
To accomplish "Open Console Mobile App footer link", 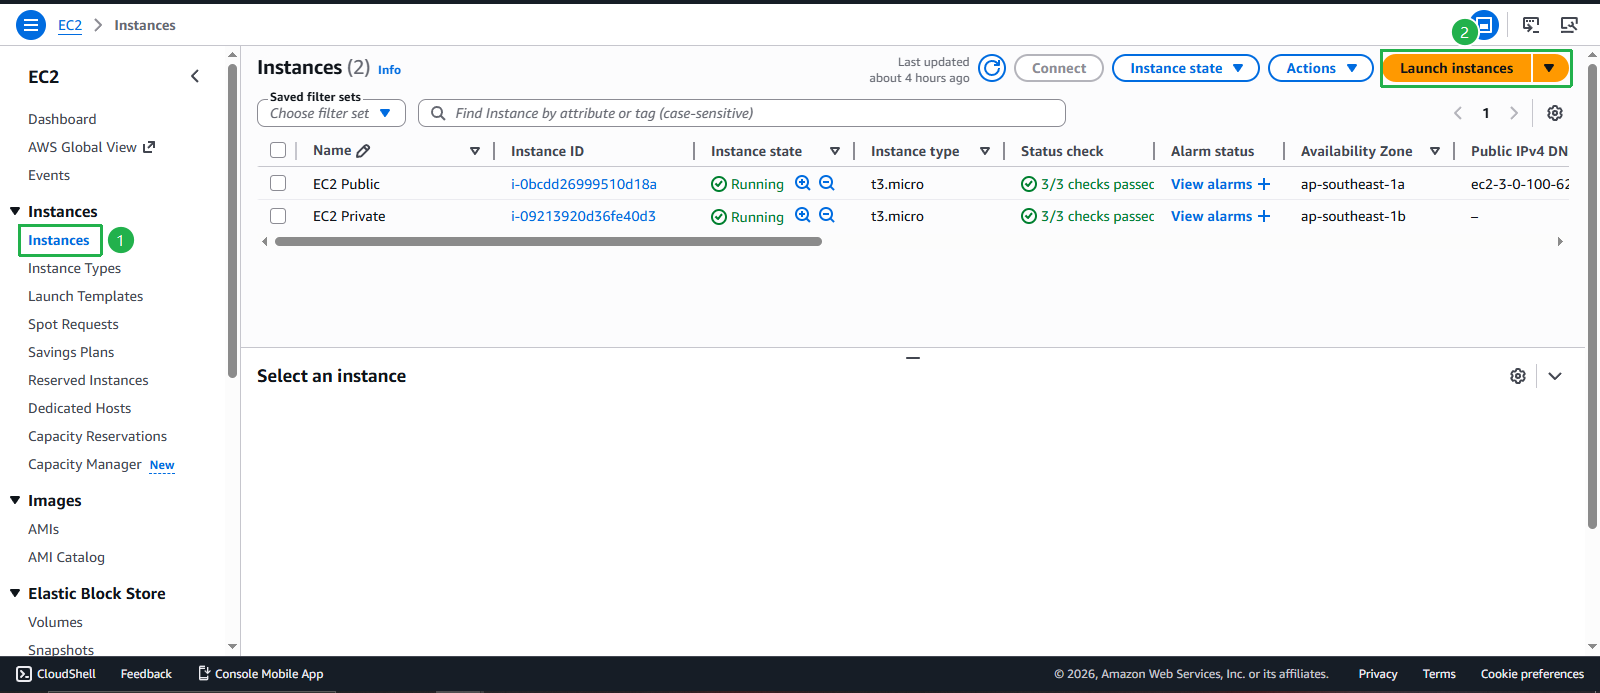I will [x=260, y=674].
